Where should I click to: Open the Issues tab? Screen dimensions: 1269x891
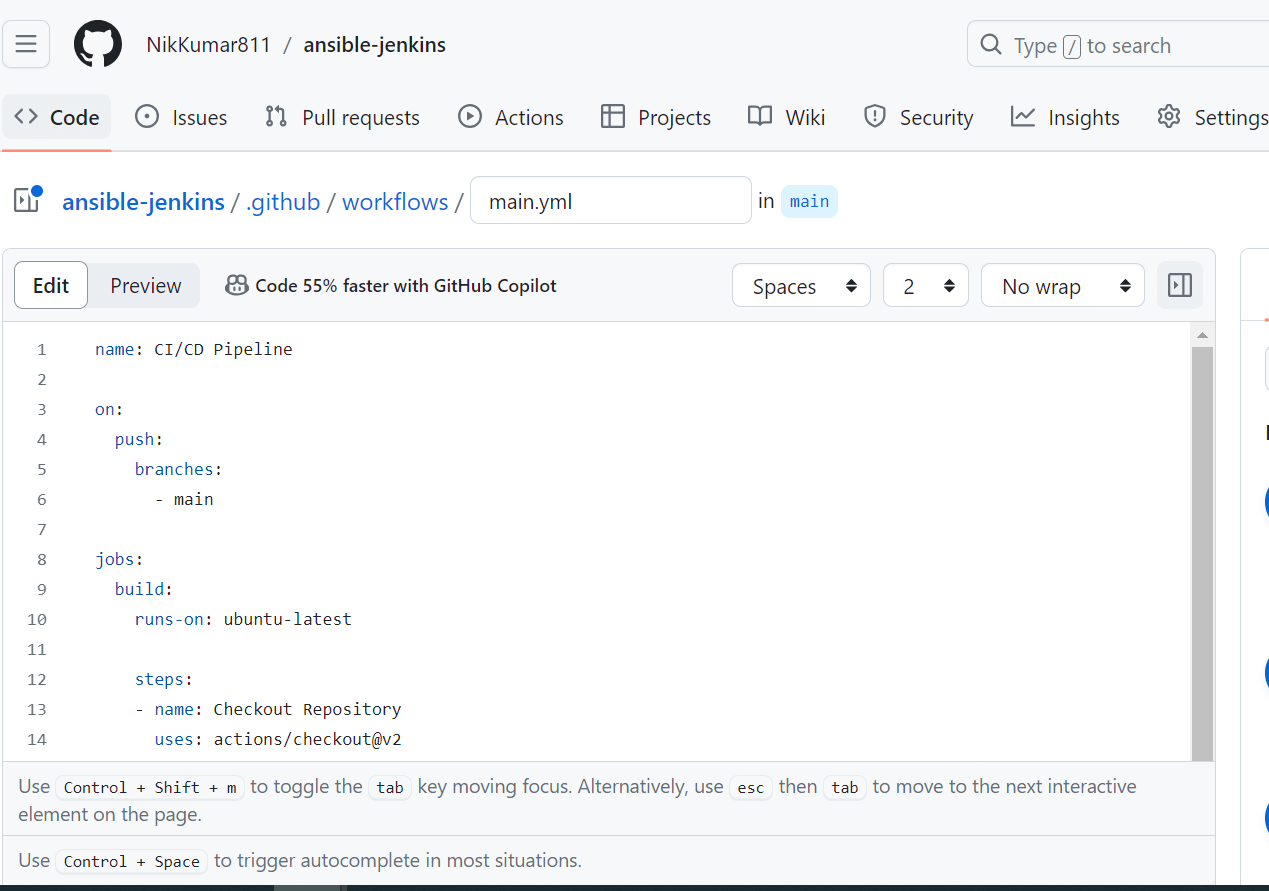(x=181, y=117)
